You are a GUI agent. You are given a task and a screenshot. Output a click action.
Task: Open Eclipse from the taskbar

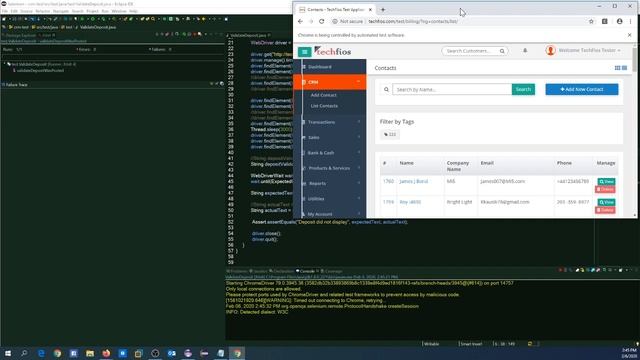[x=188, y=353]
